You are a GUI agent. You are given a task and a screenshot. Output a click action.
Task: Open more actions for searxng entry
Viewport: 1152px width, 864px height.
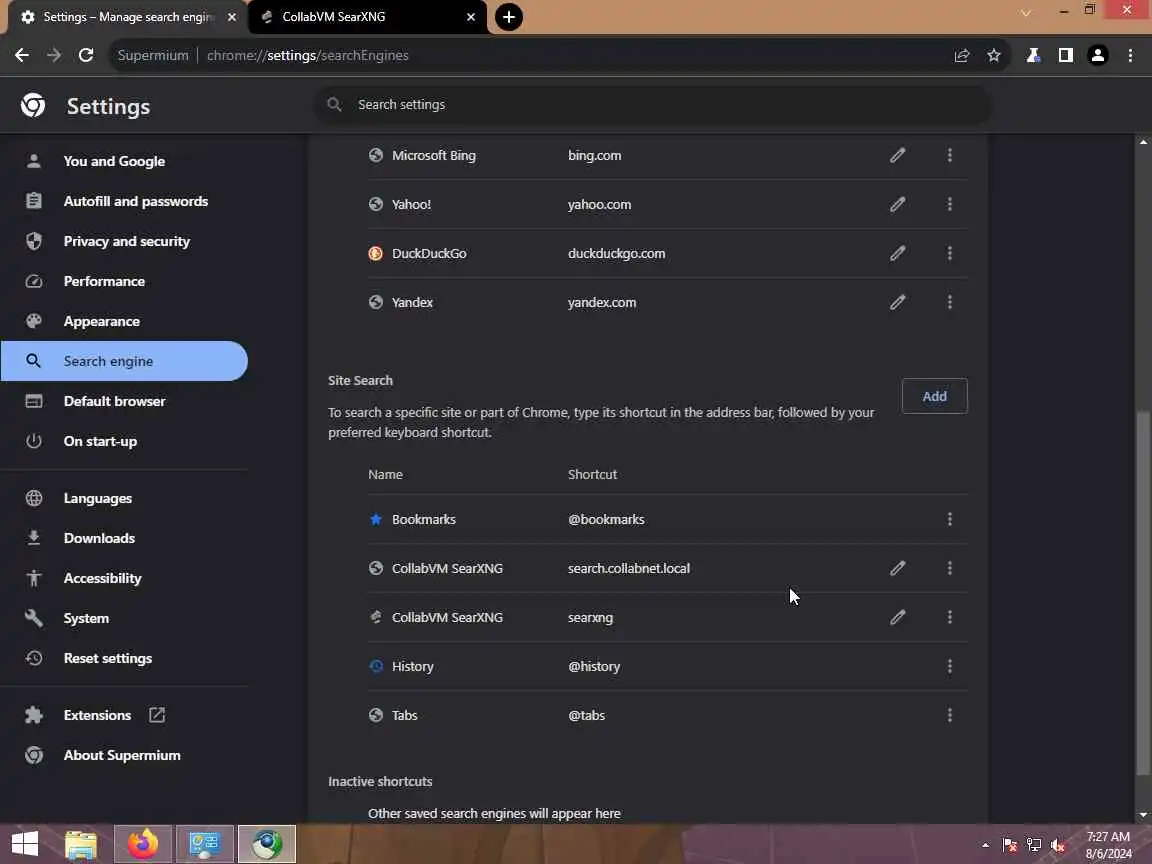(x=949, y=617)
